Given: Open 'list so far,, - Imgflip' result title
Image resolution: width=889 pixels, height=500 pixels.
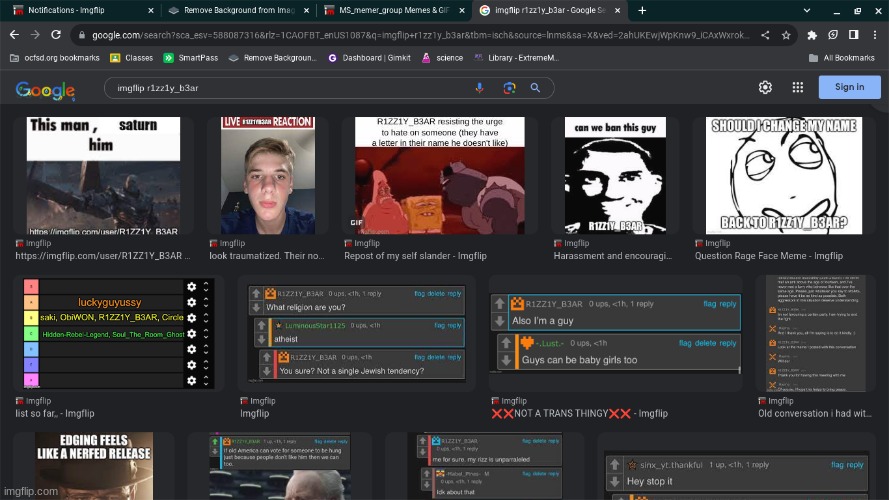Looking at the screenshot, I should [55, 413].
